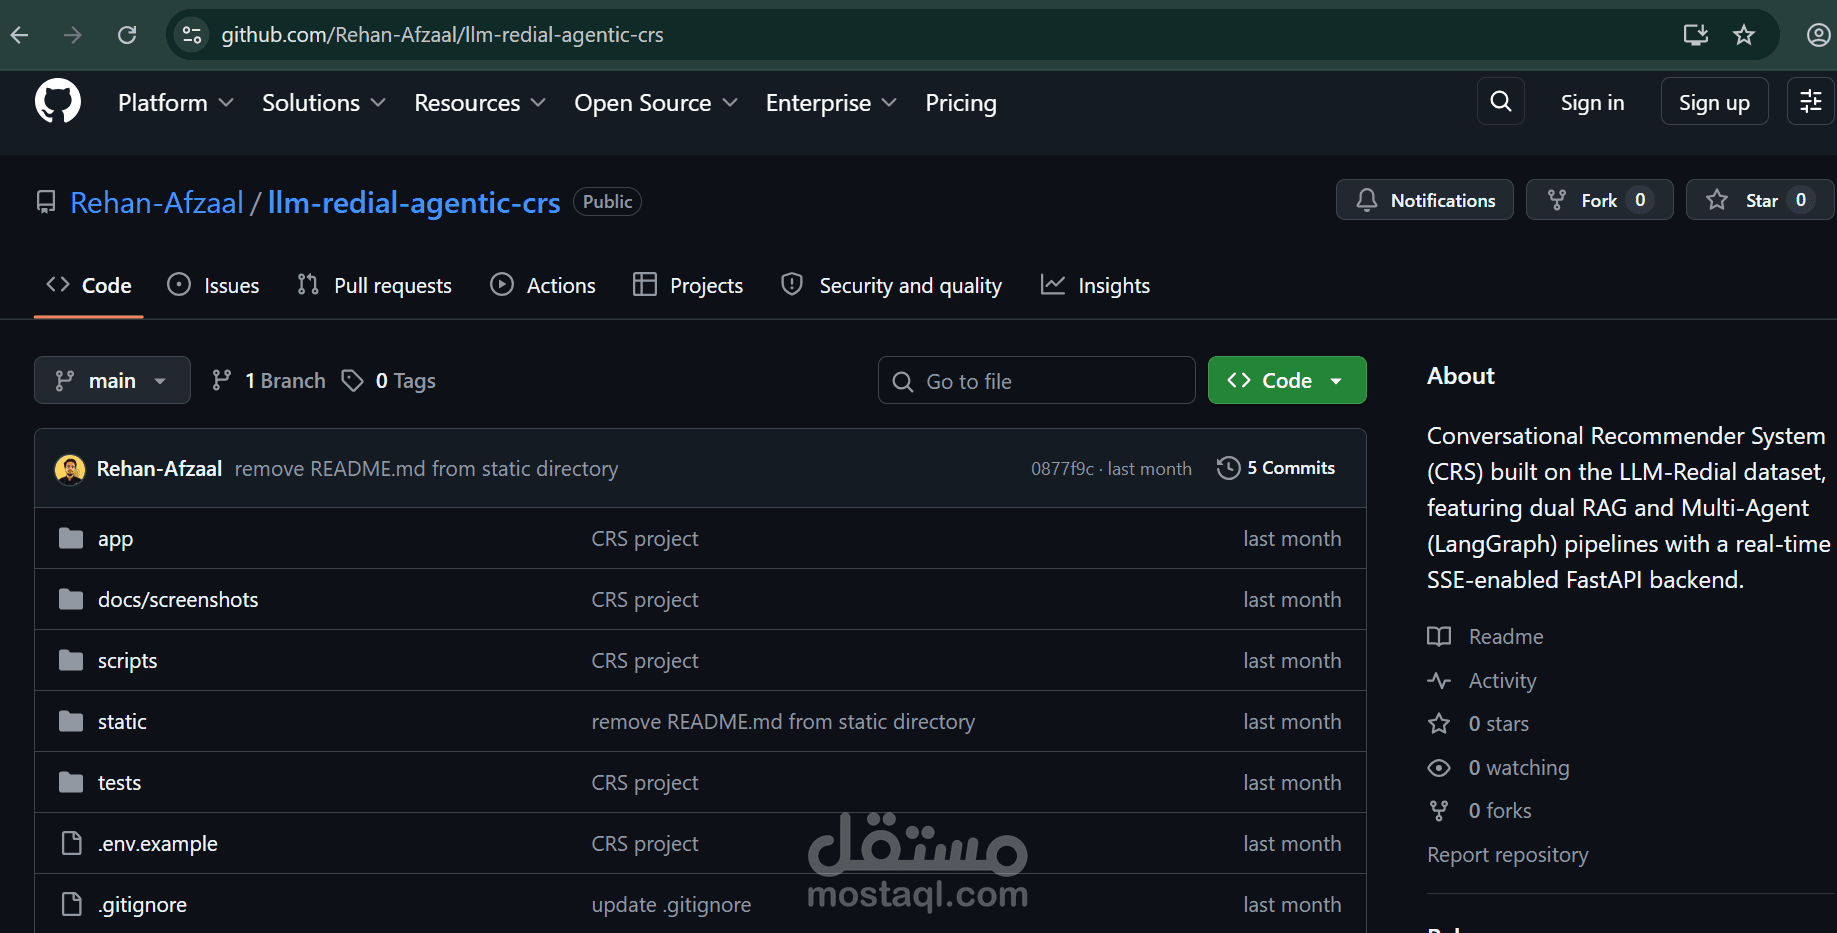Click the fork icon beside 0 forks

[x=1439, y=811]
